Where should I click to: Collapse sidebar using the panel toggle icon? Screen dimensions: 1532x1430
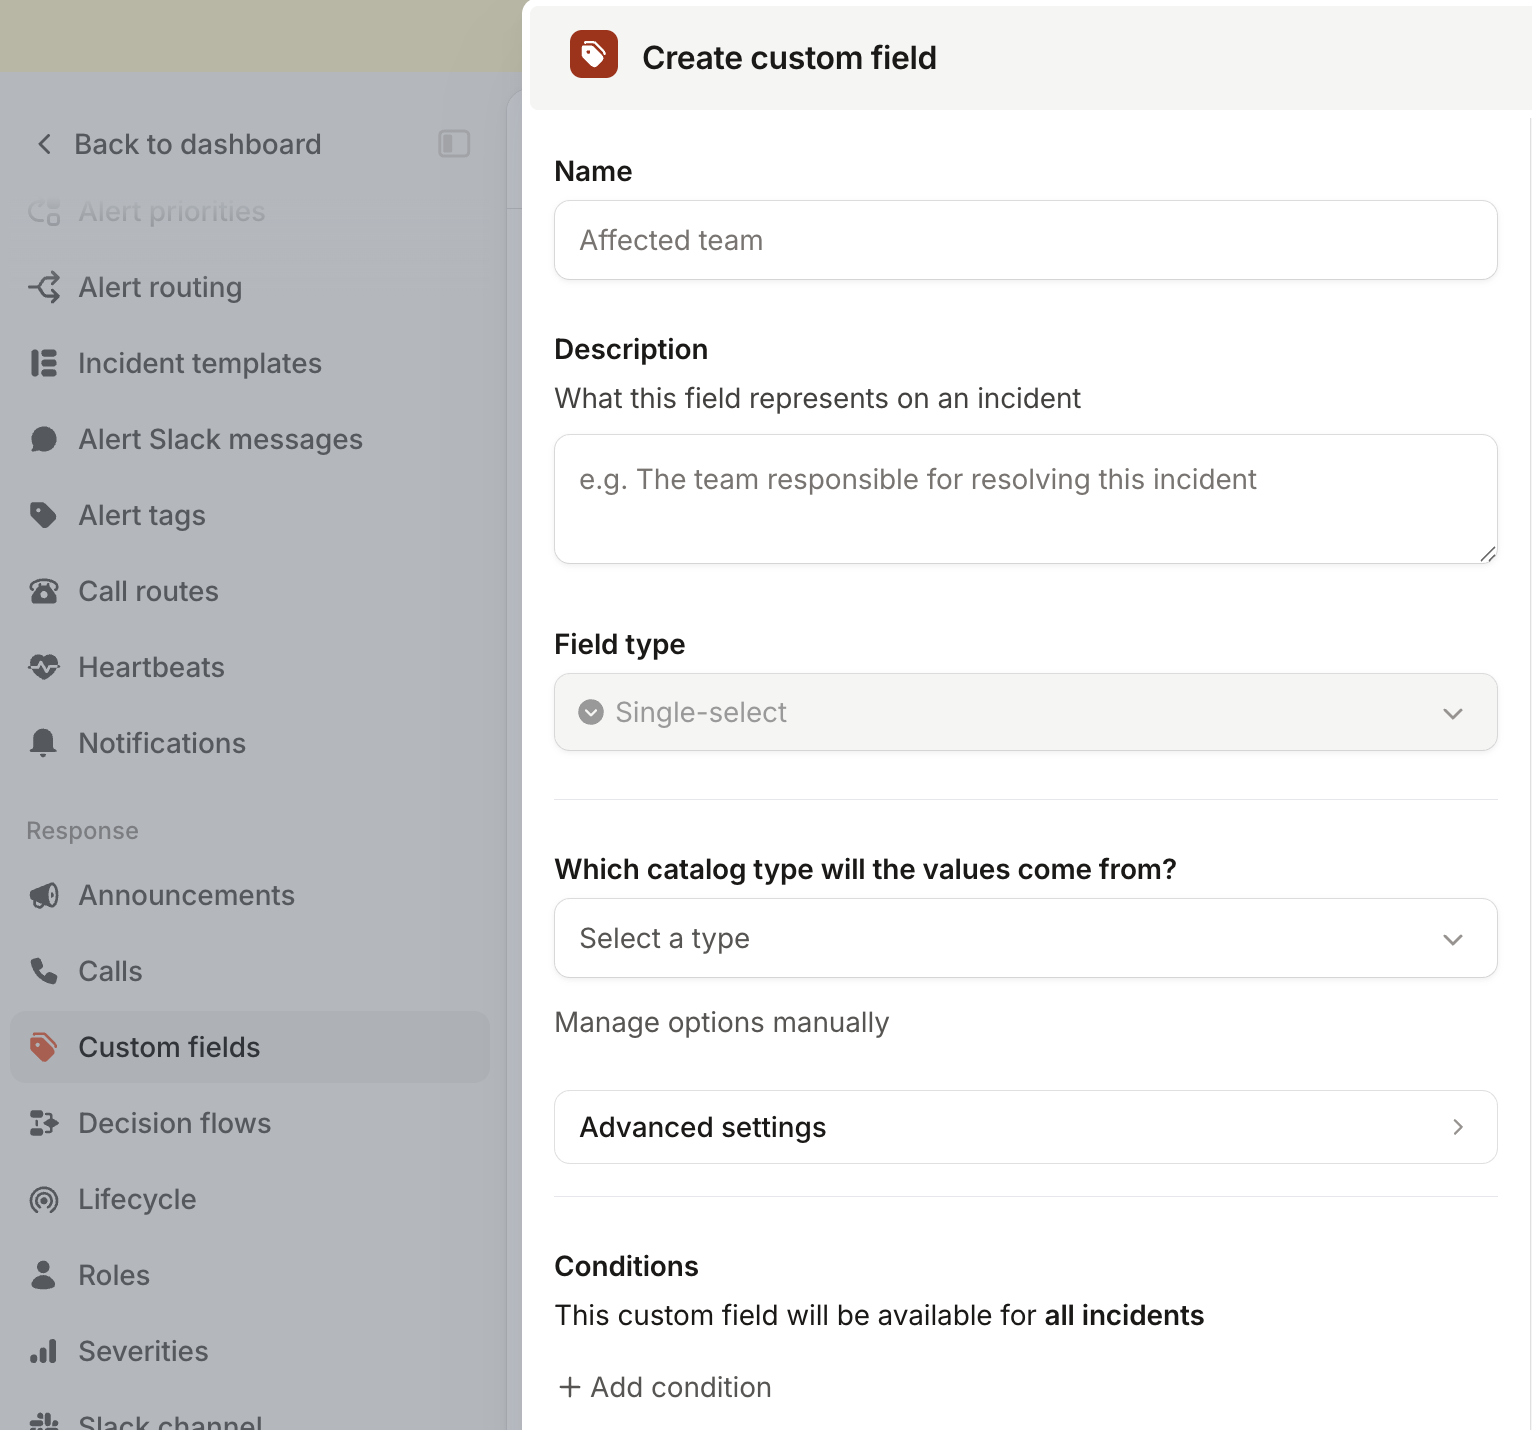click(454, 144)
